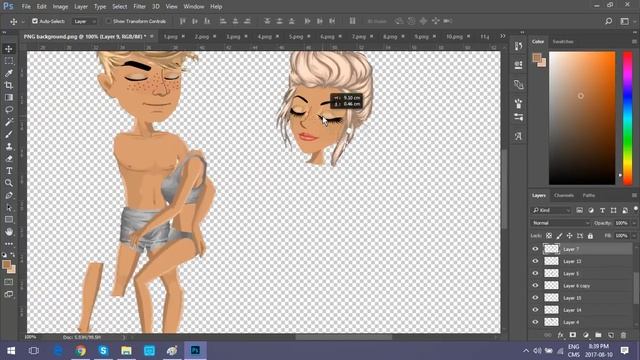Open the Kind filter dropdown

[x=551, y=210]
